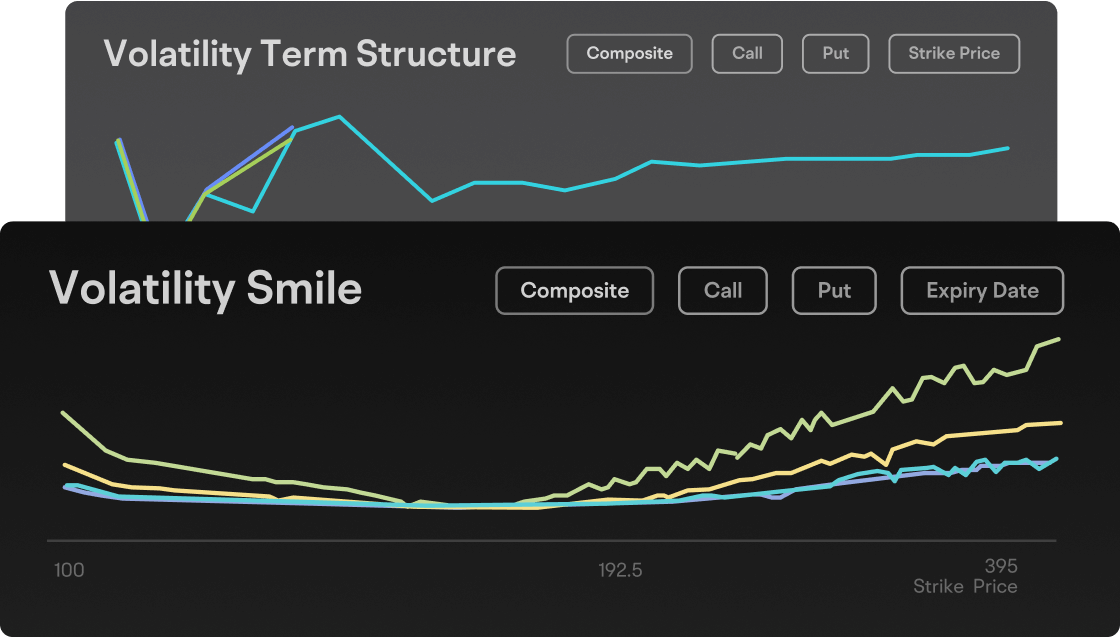Switch Volatility Smile to Call options

click(722, 290)
